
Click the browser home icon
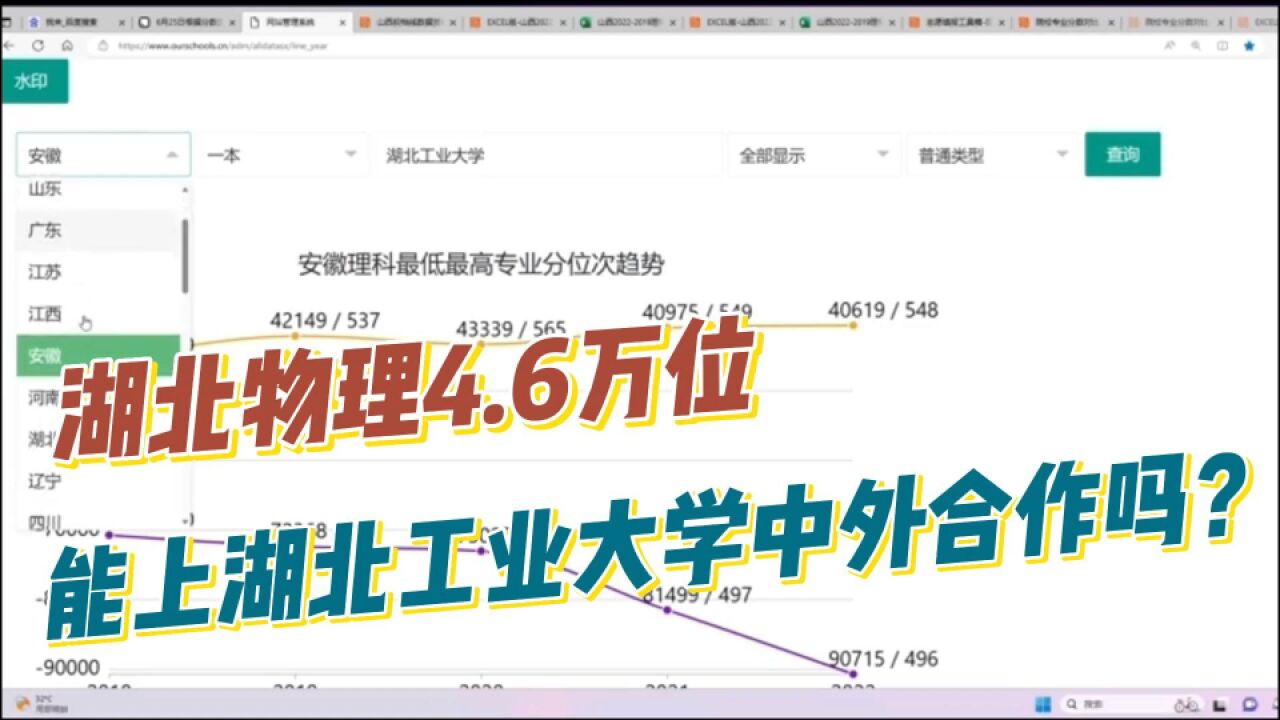pyautogui.click(x=67, y=45)
